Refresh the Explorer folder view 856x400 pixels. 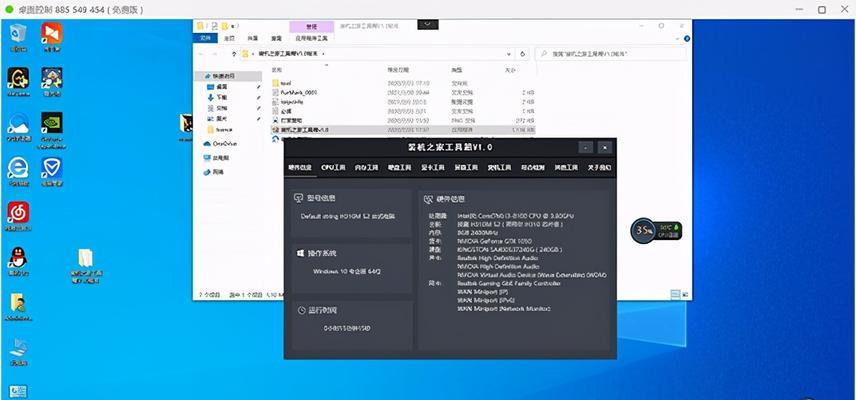[x=522, y=54]
